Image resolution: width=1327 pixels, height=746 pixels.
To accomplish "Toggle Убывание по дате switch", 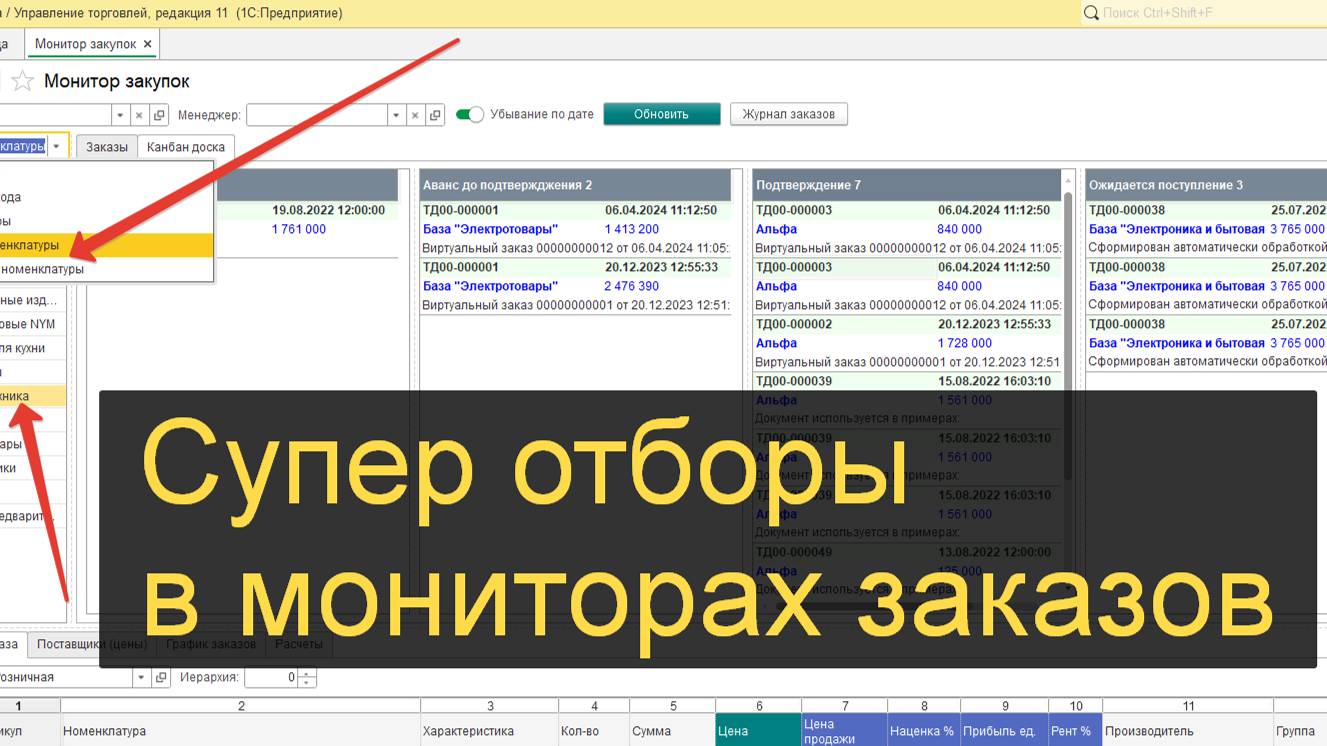I will 469,114.
